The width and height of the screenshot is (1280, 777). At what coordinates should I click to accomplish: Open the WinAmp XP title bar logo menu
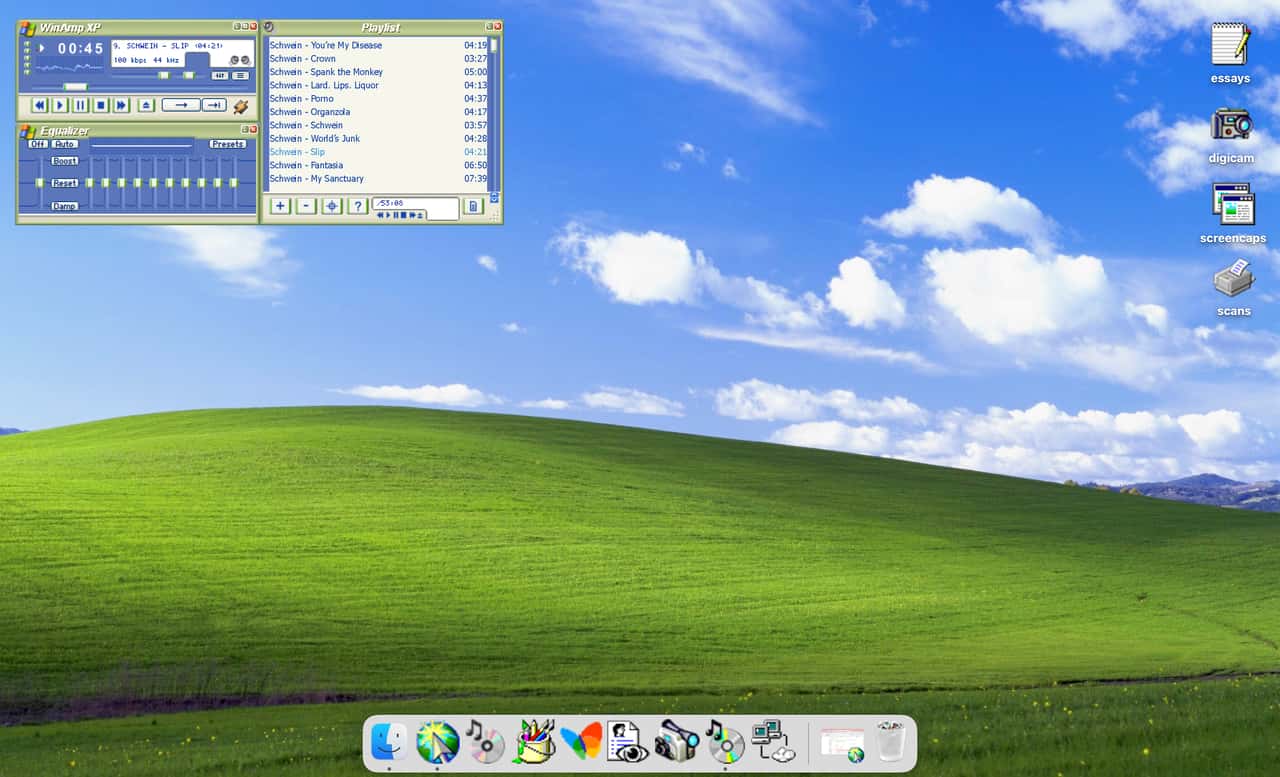28,29
